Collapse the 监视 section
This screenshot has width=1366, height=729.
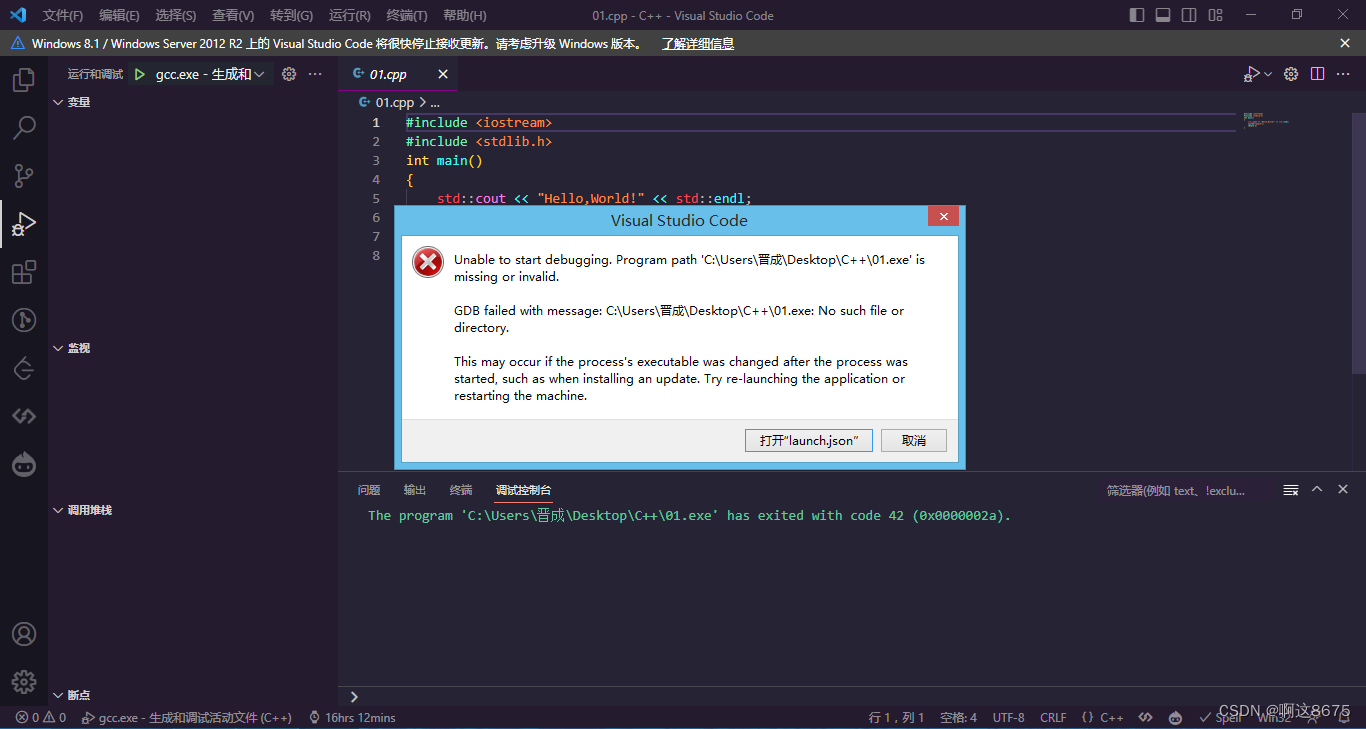[x=72, y=348]
